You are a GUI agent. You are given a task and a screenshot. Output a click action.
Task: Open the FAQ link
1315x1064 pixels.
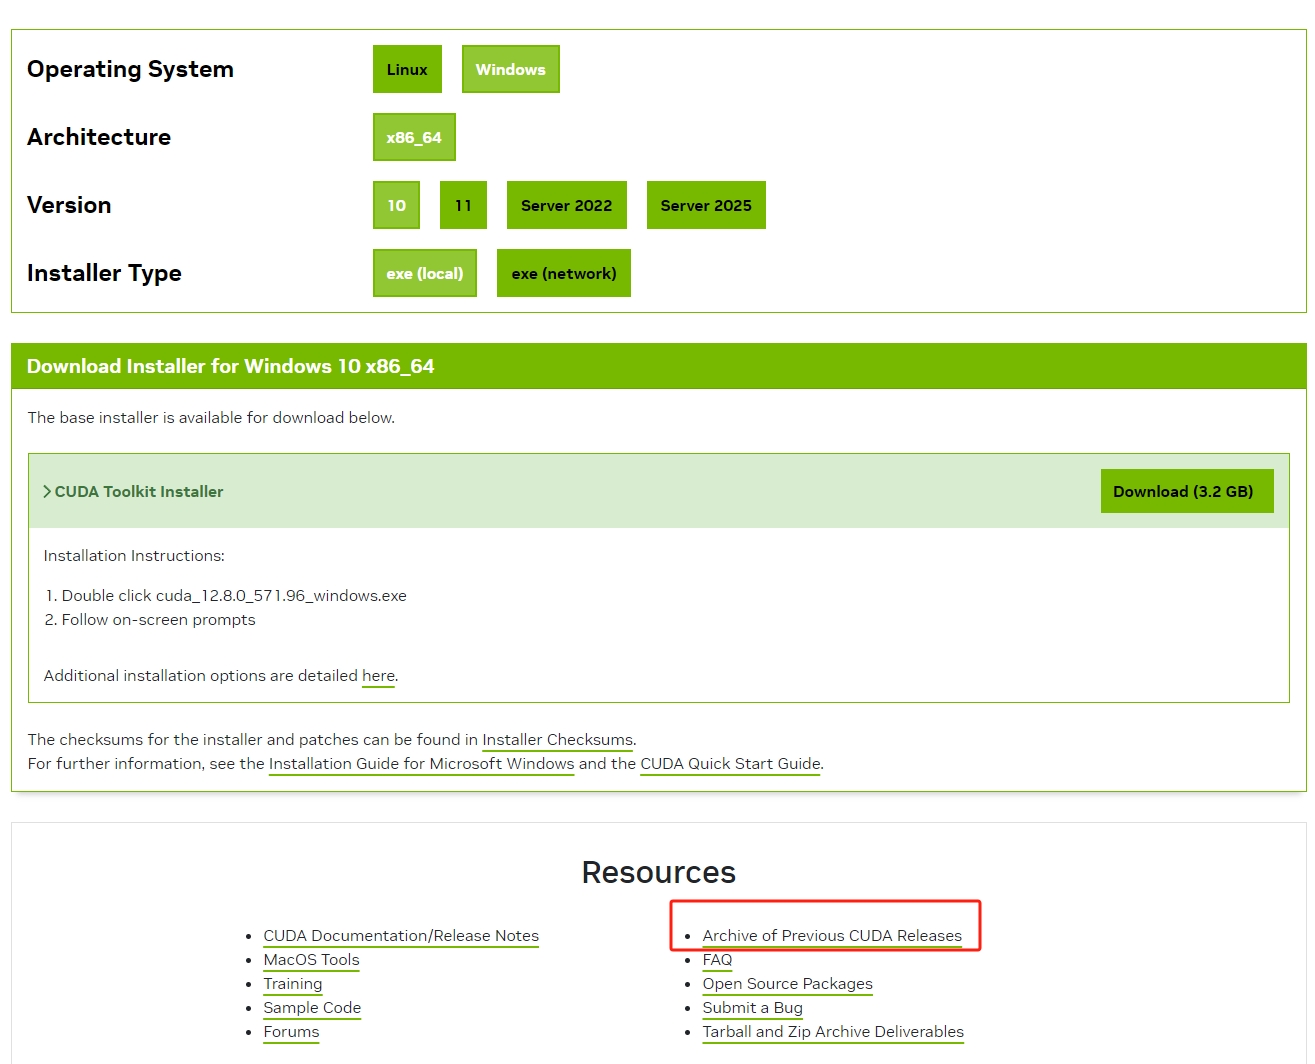(717, 960)
